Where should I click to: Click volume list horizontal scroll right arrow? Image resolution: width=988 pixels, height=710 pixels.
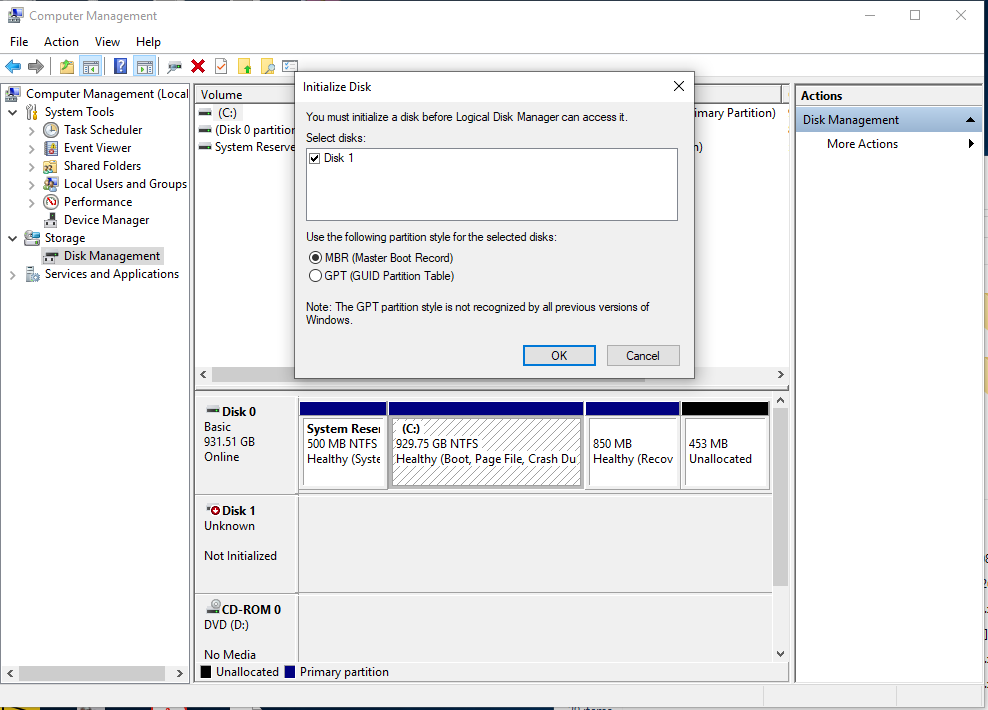pyautogui.click(x=780, y=374)
